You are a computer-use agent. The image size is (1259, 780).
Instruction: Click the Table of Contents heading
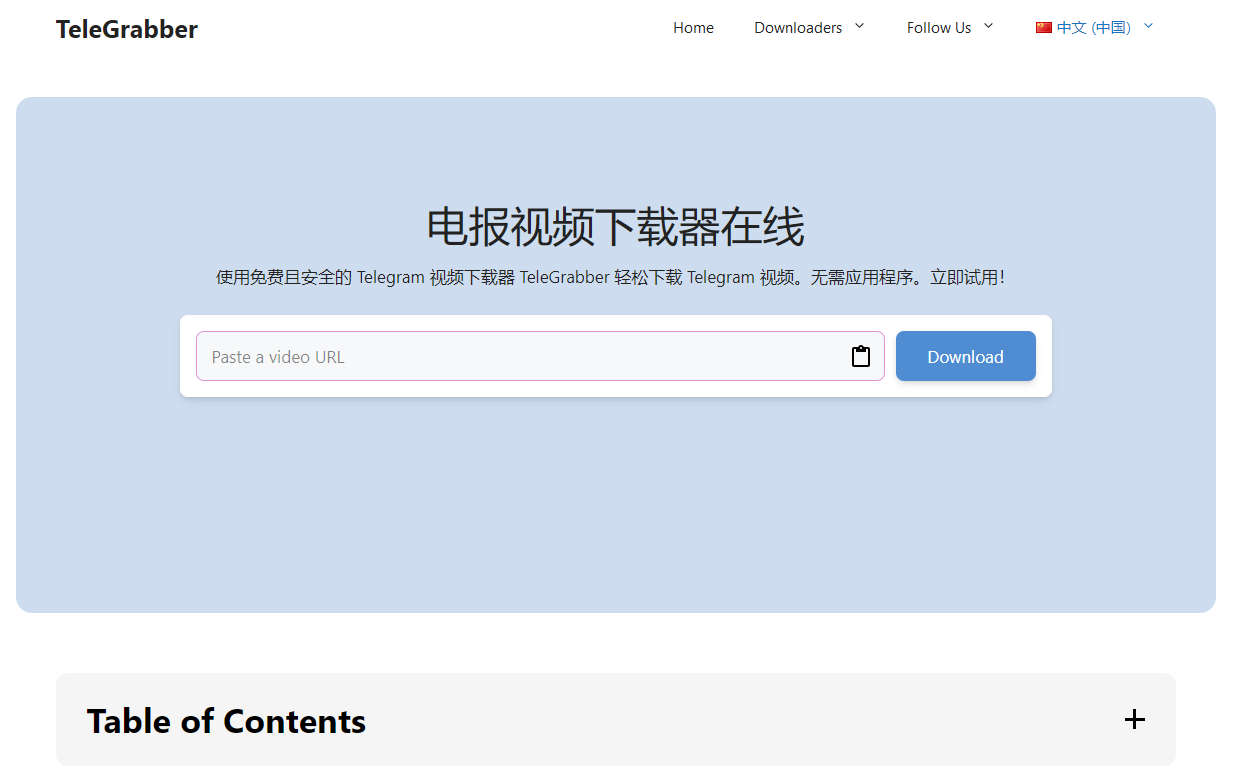coord(226,721)
